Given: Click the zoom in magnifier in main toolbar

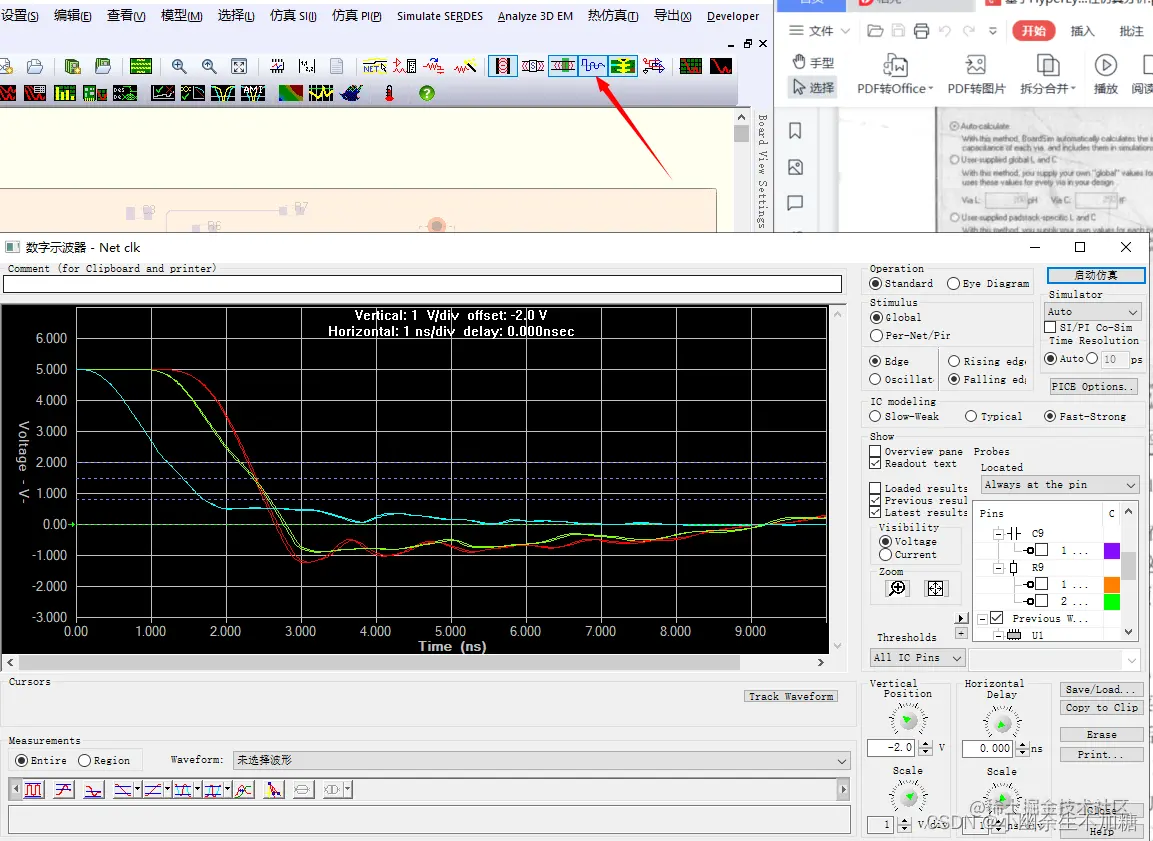Looking at the screenshot, I should tap(179, 67).
